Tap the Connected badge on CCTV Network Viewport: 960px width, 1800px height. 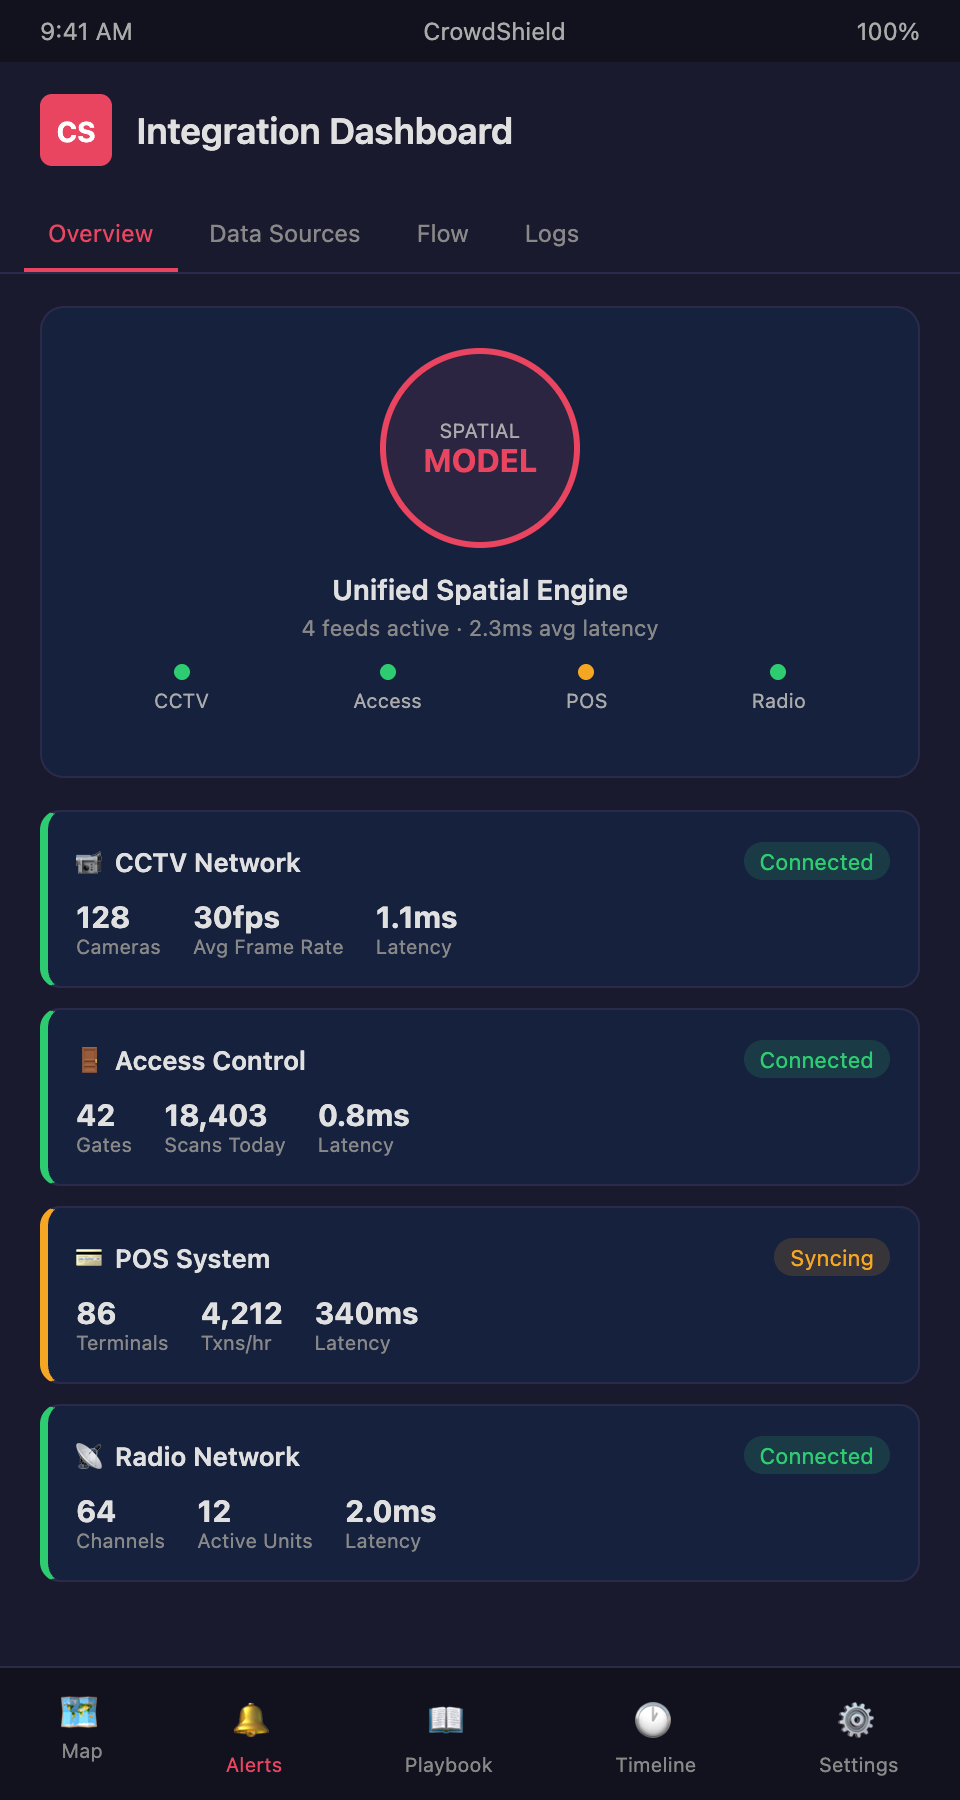816,862
